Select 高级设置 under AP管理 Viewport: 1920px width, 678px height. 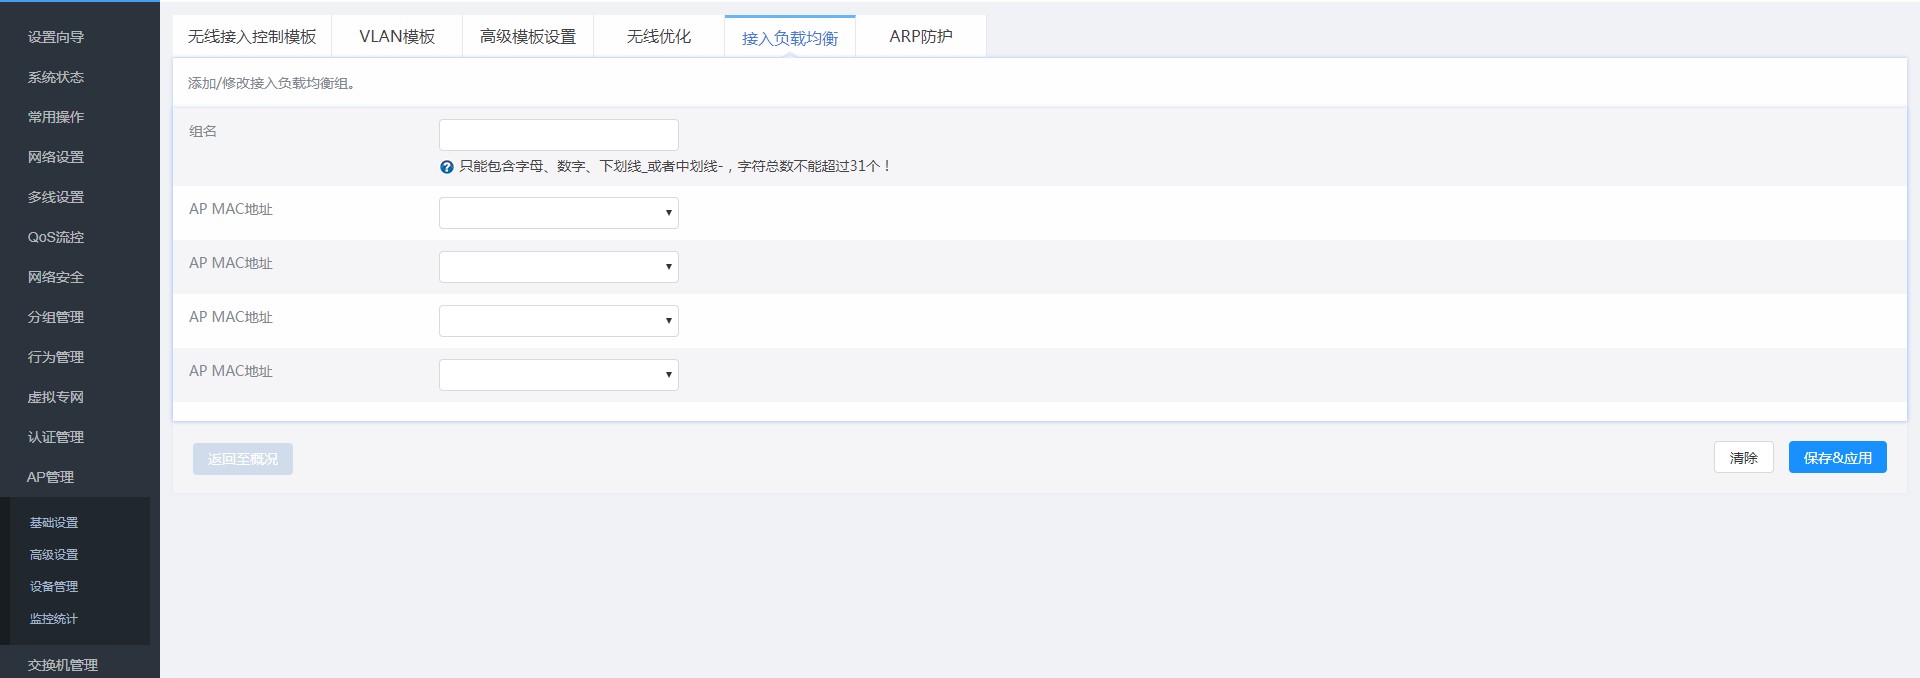click(x=54, y=555)
